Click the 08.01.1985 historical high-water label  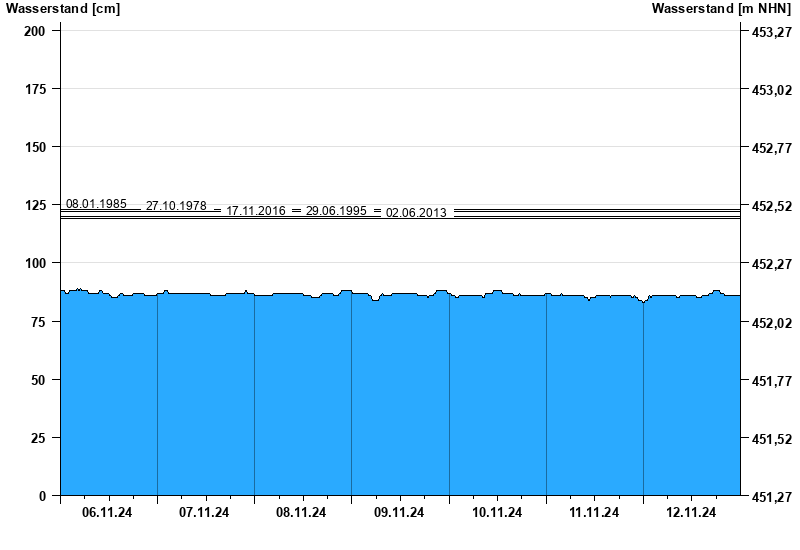coord(96,204)
